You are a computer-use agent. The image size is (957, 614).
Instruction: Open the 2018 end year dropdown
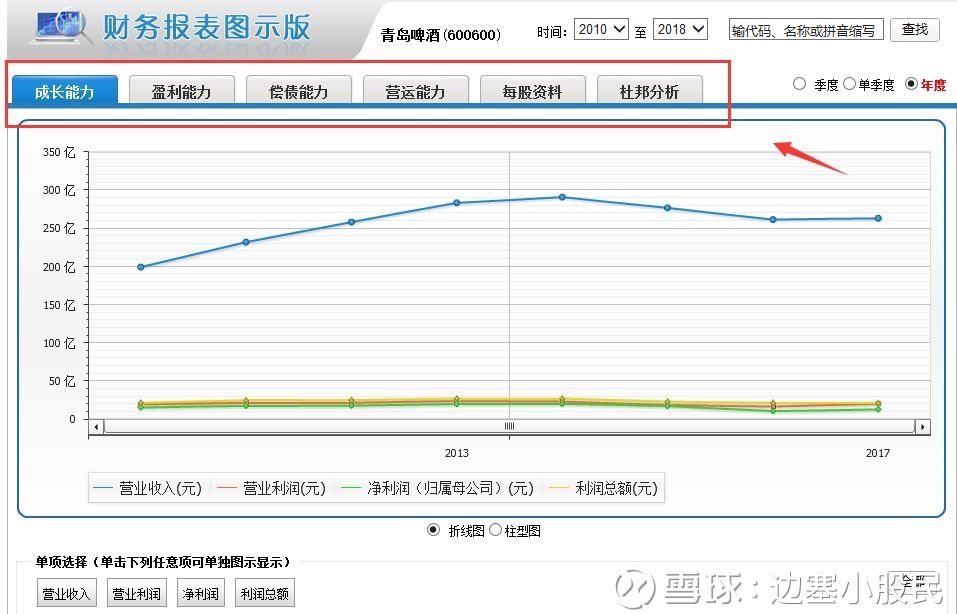coord(680,29)
